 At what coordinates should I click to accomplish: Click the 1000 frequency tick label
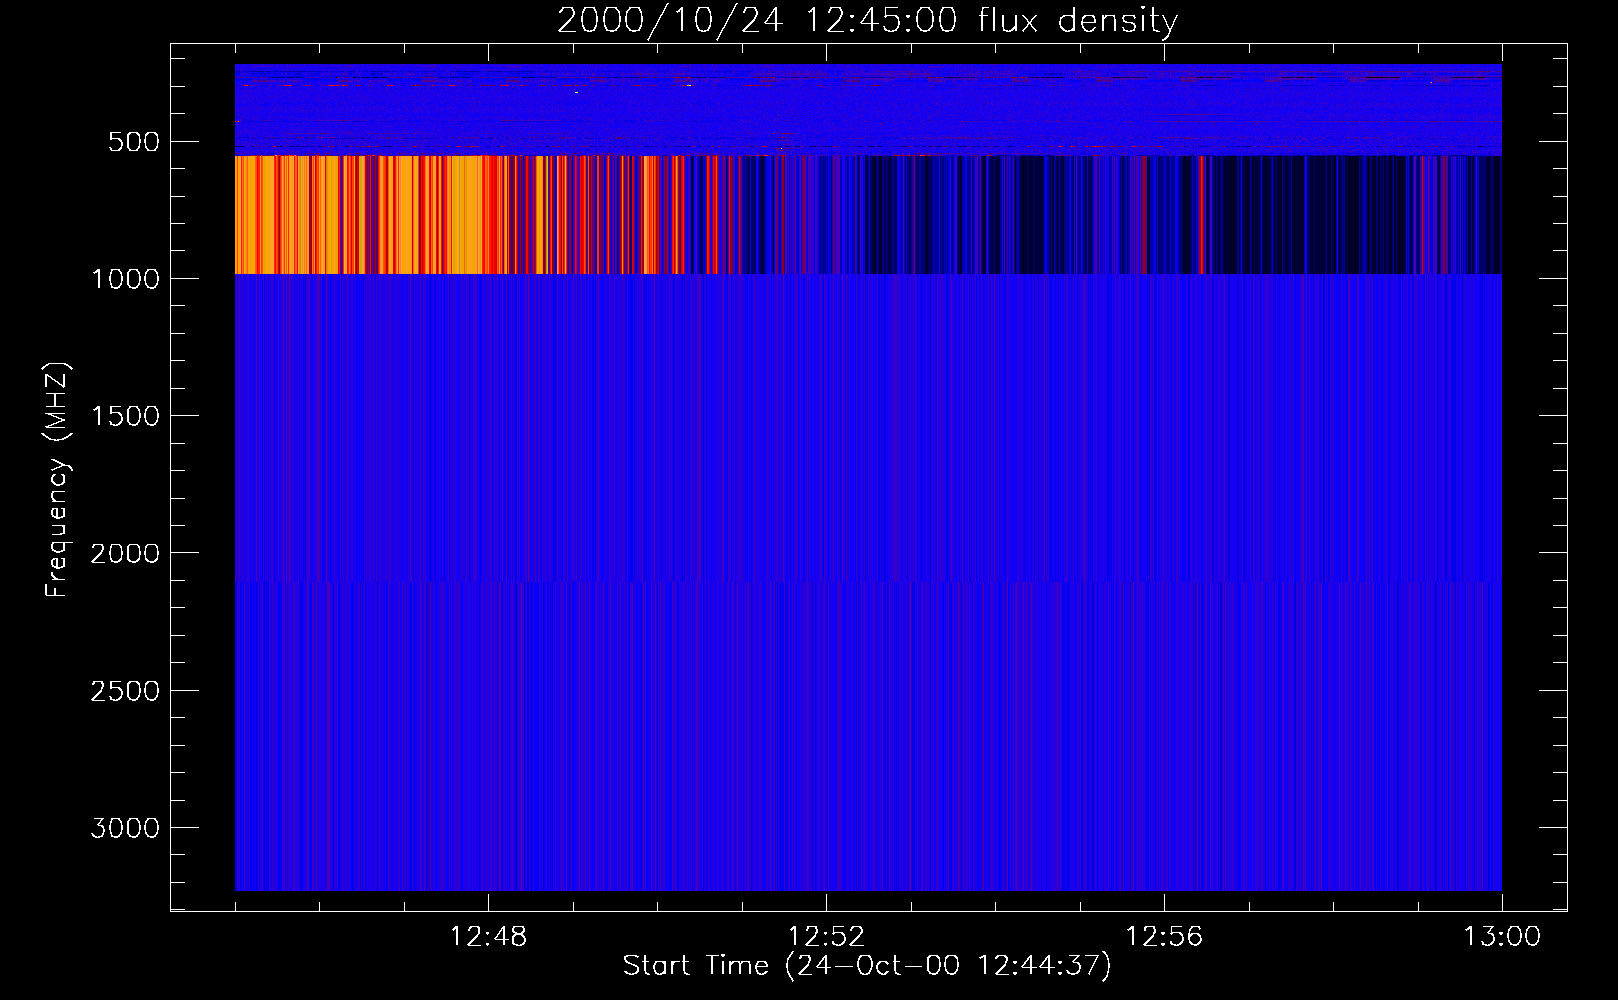(125, 279)
